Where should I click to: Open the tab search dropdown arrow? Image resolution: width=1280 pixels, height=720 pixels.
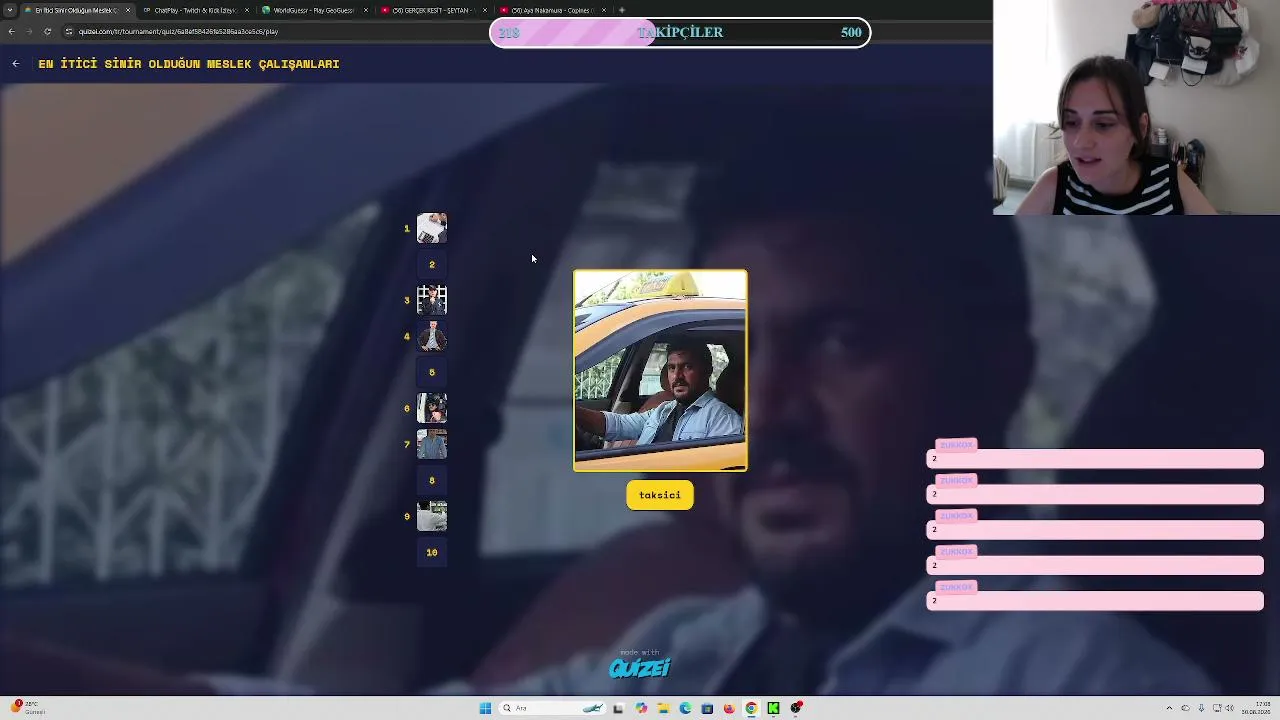click(10, 10)
